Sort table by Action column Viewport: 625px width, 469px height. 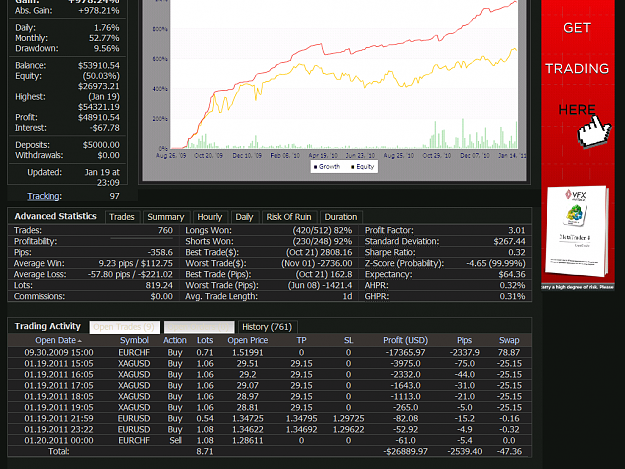pos(175,340)
